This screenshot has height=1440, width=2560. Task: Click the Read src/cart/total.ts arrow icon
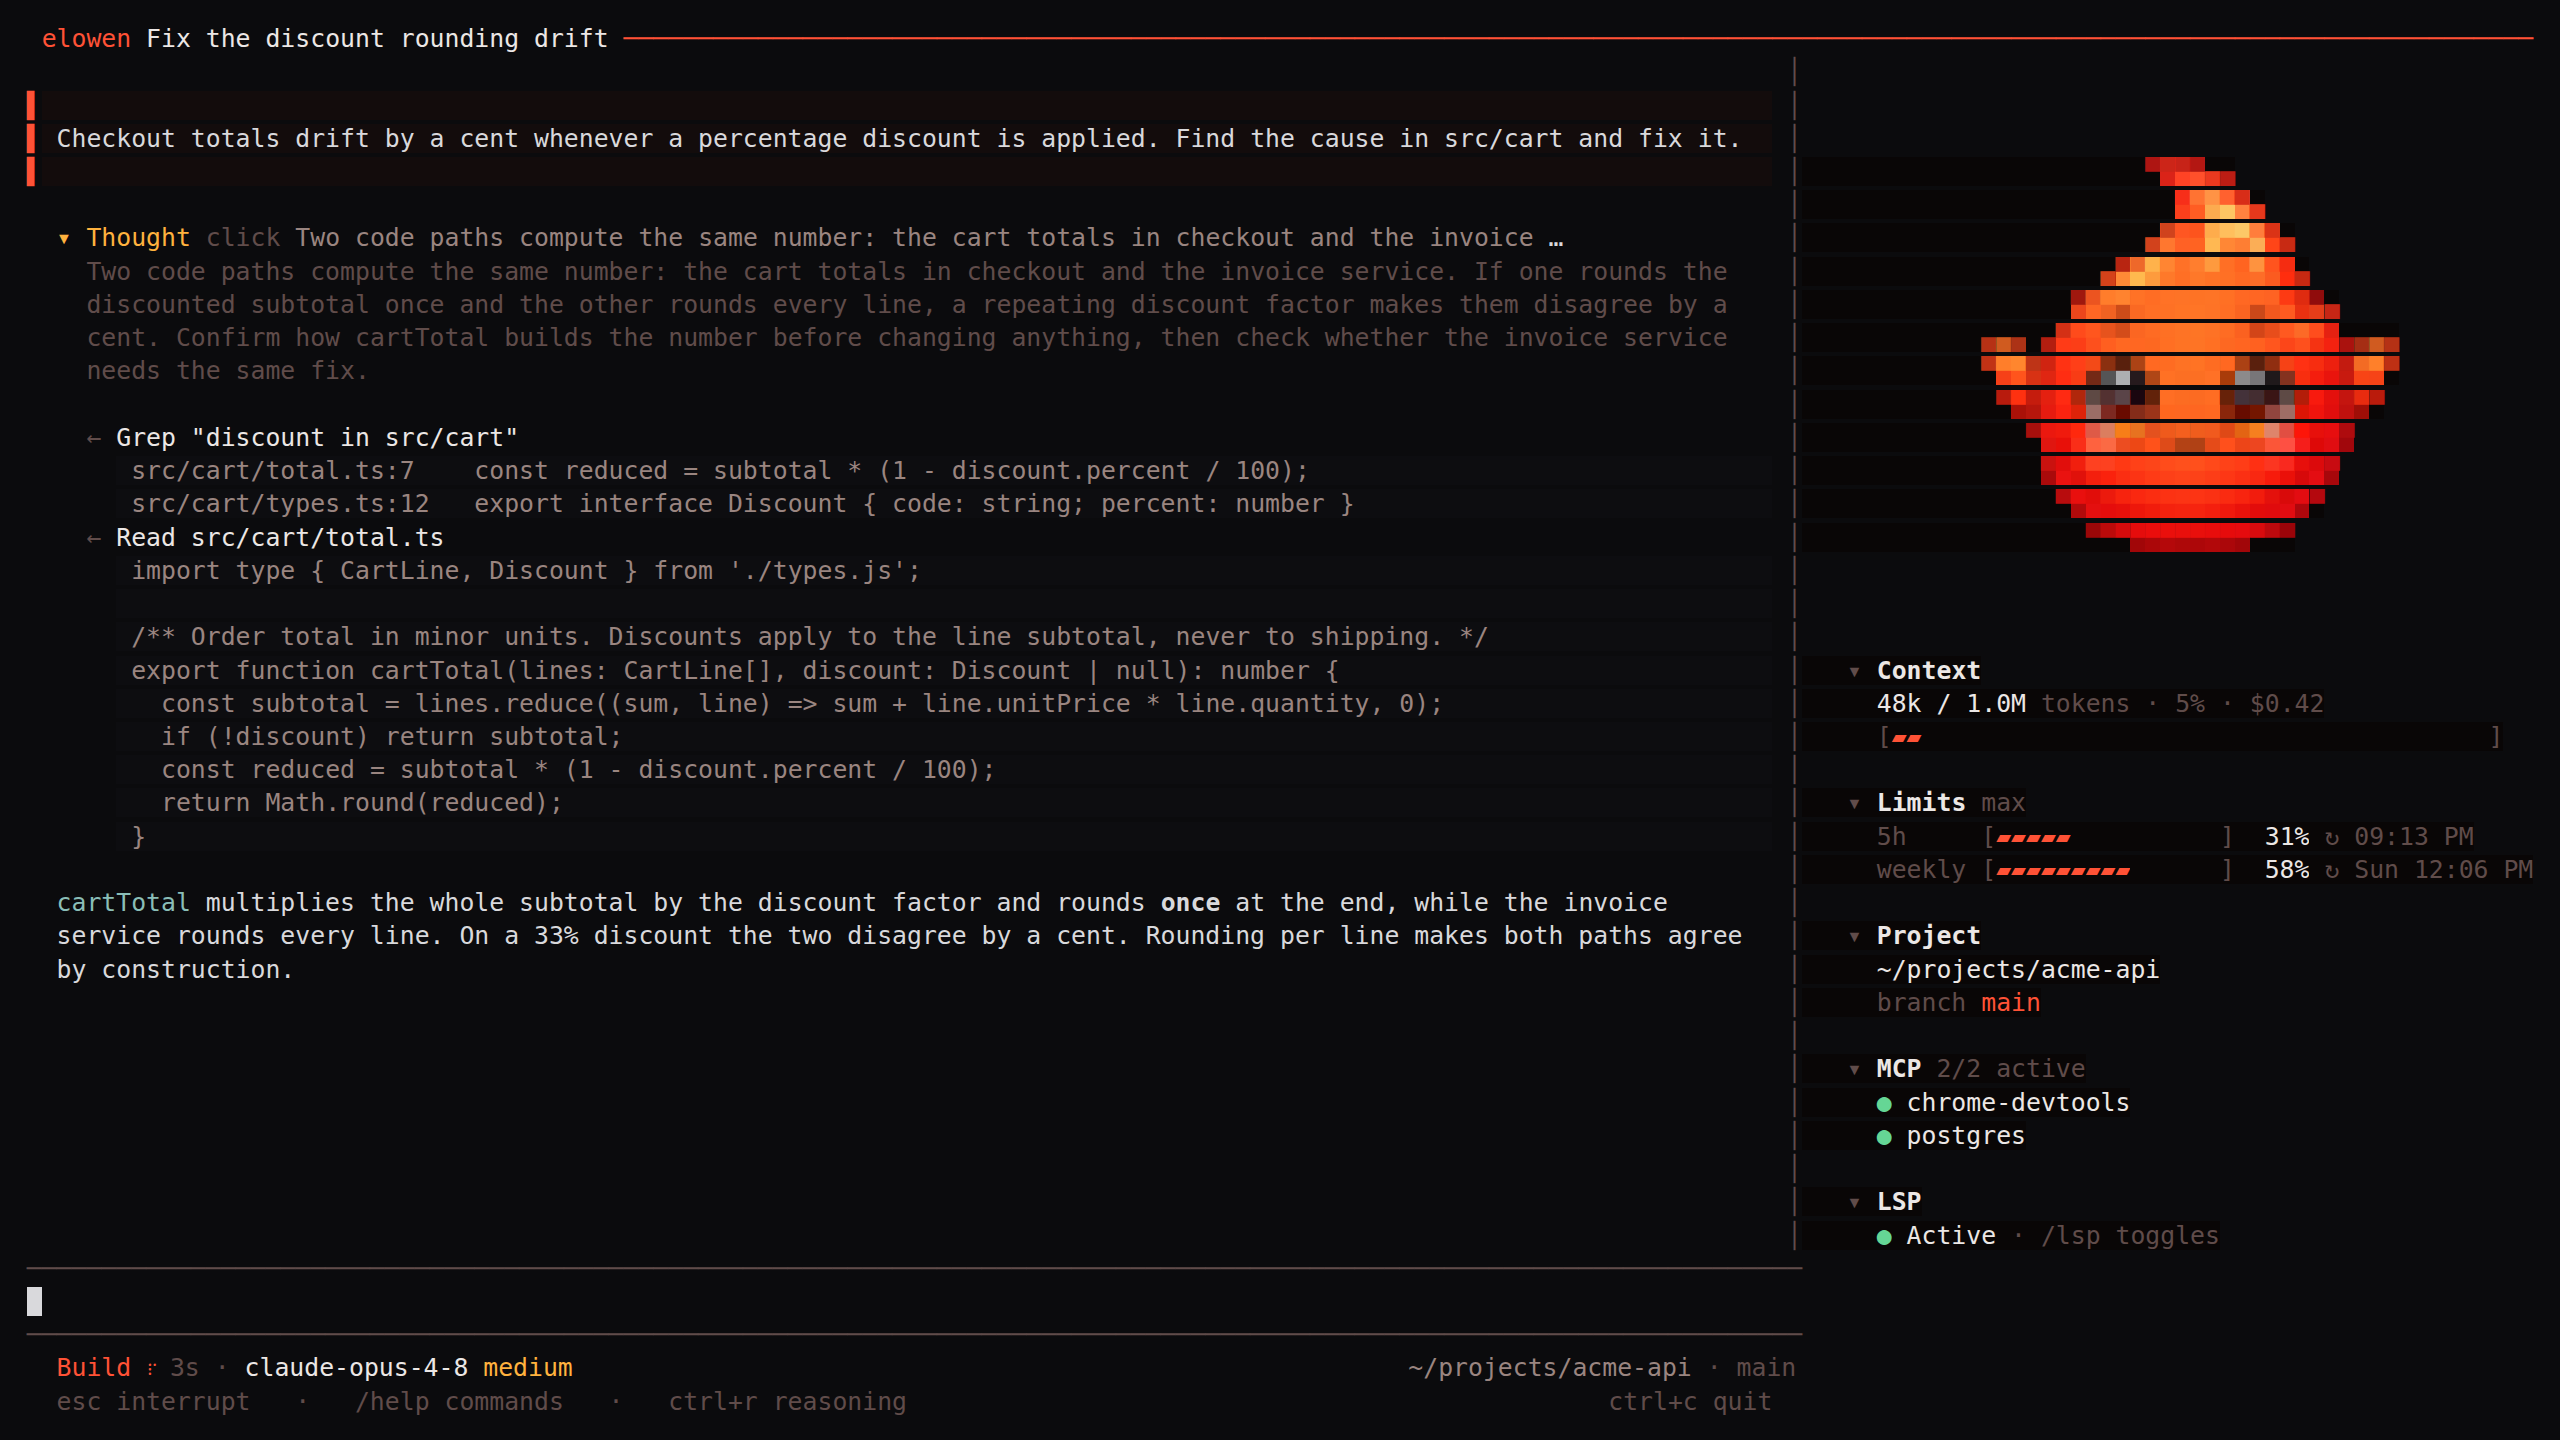94,538
